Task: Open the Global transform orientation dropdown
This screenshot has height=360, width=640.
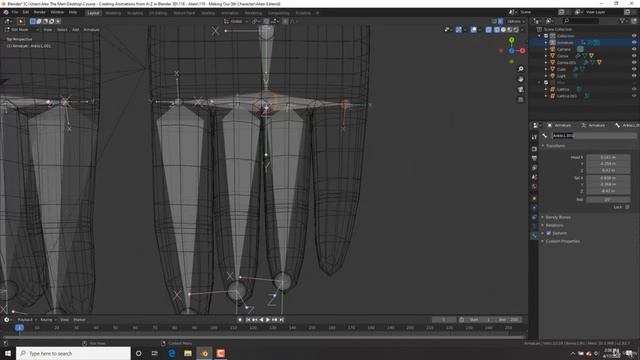Action: [236, 21]
